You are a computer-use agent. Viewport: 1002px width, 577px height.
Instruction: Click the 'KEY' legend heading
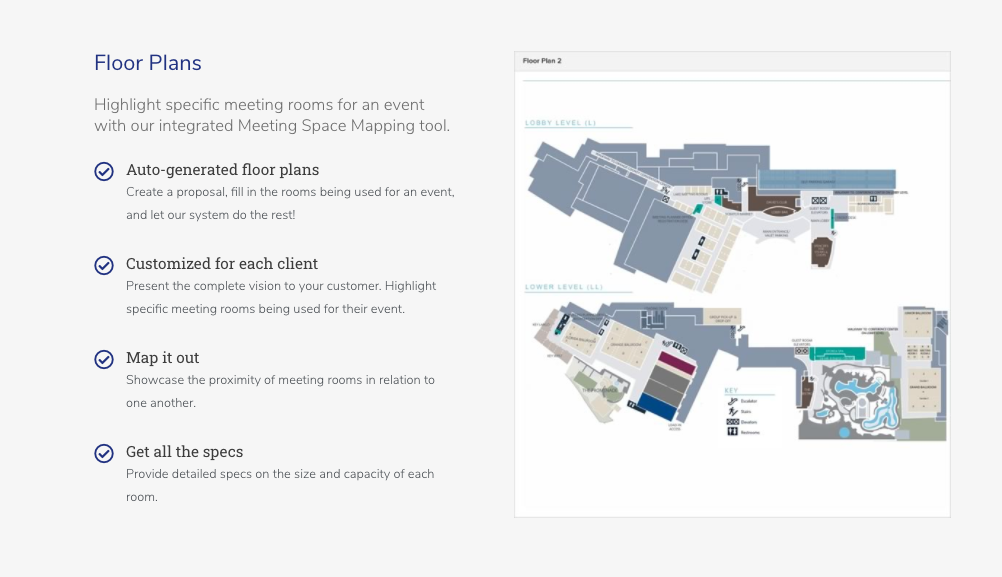click(731, 390)
